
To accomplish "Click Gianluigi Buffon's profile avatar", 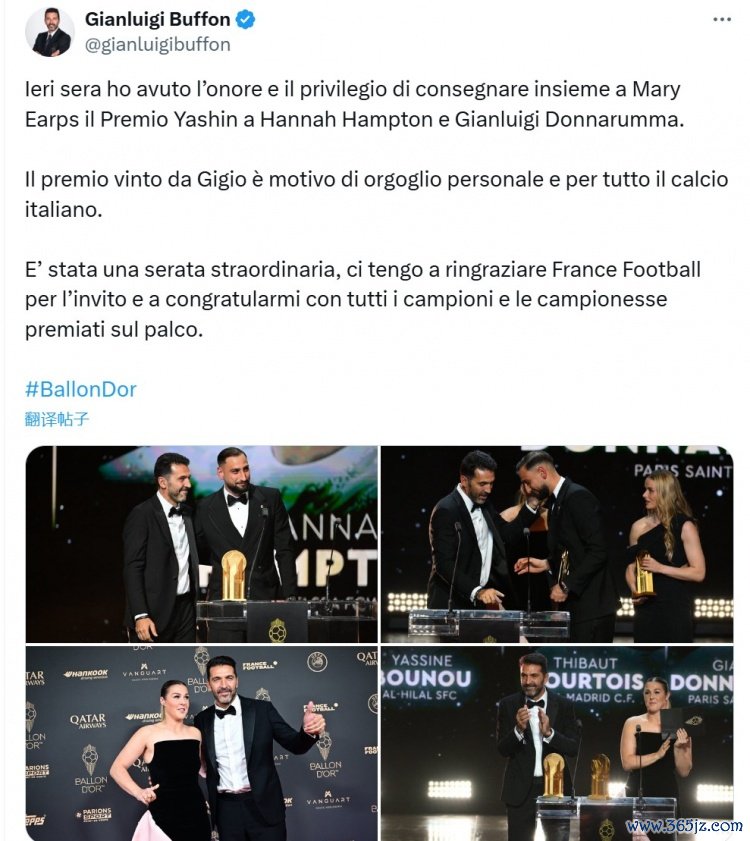I will tap(50, 32).
